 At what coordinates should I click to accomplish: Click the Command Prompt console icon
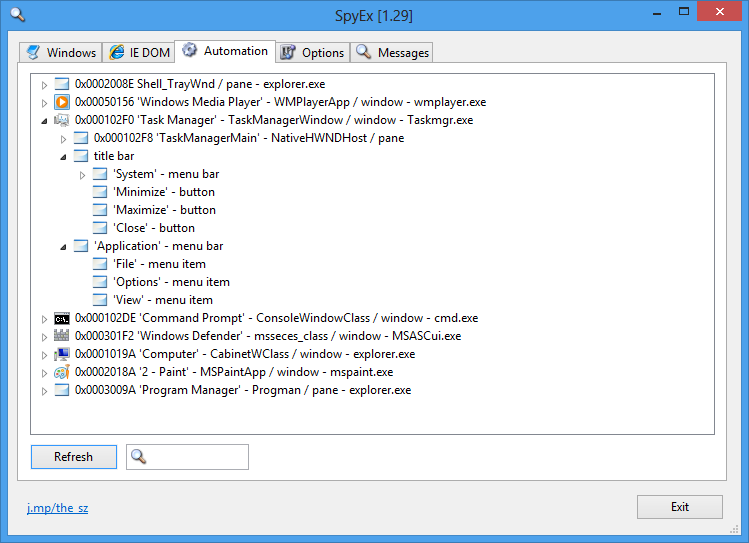tap(62, 319)
